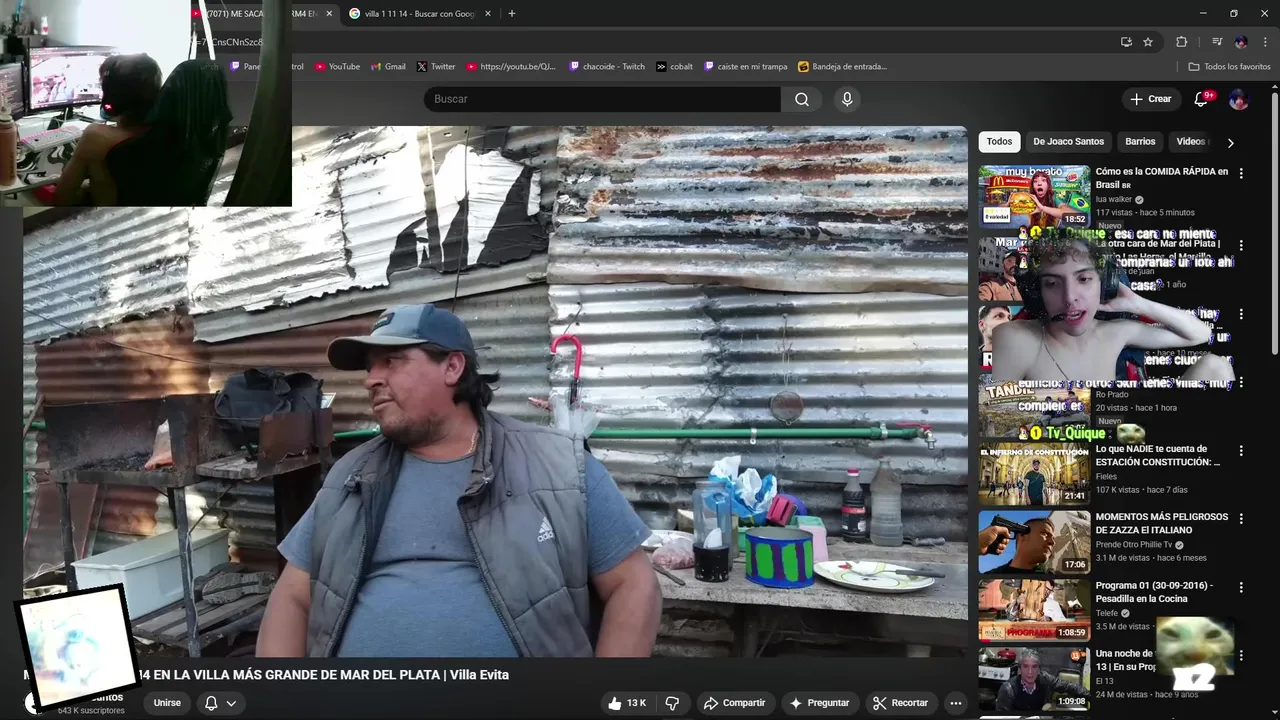Open Estación Constitución video thumbnail
The image size is (1280, 720).
[1034, 475]
